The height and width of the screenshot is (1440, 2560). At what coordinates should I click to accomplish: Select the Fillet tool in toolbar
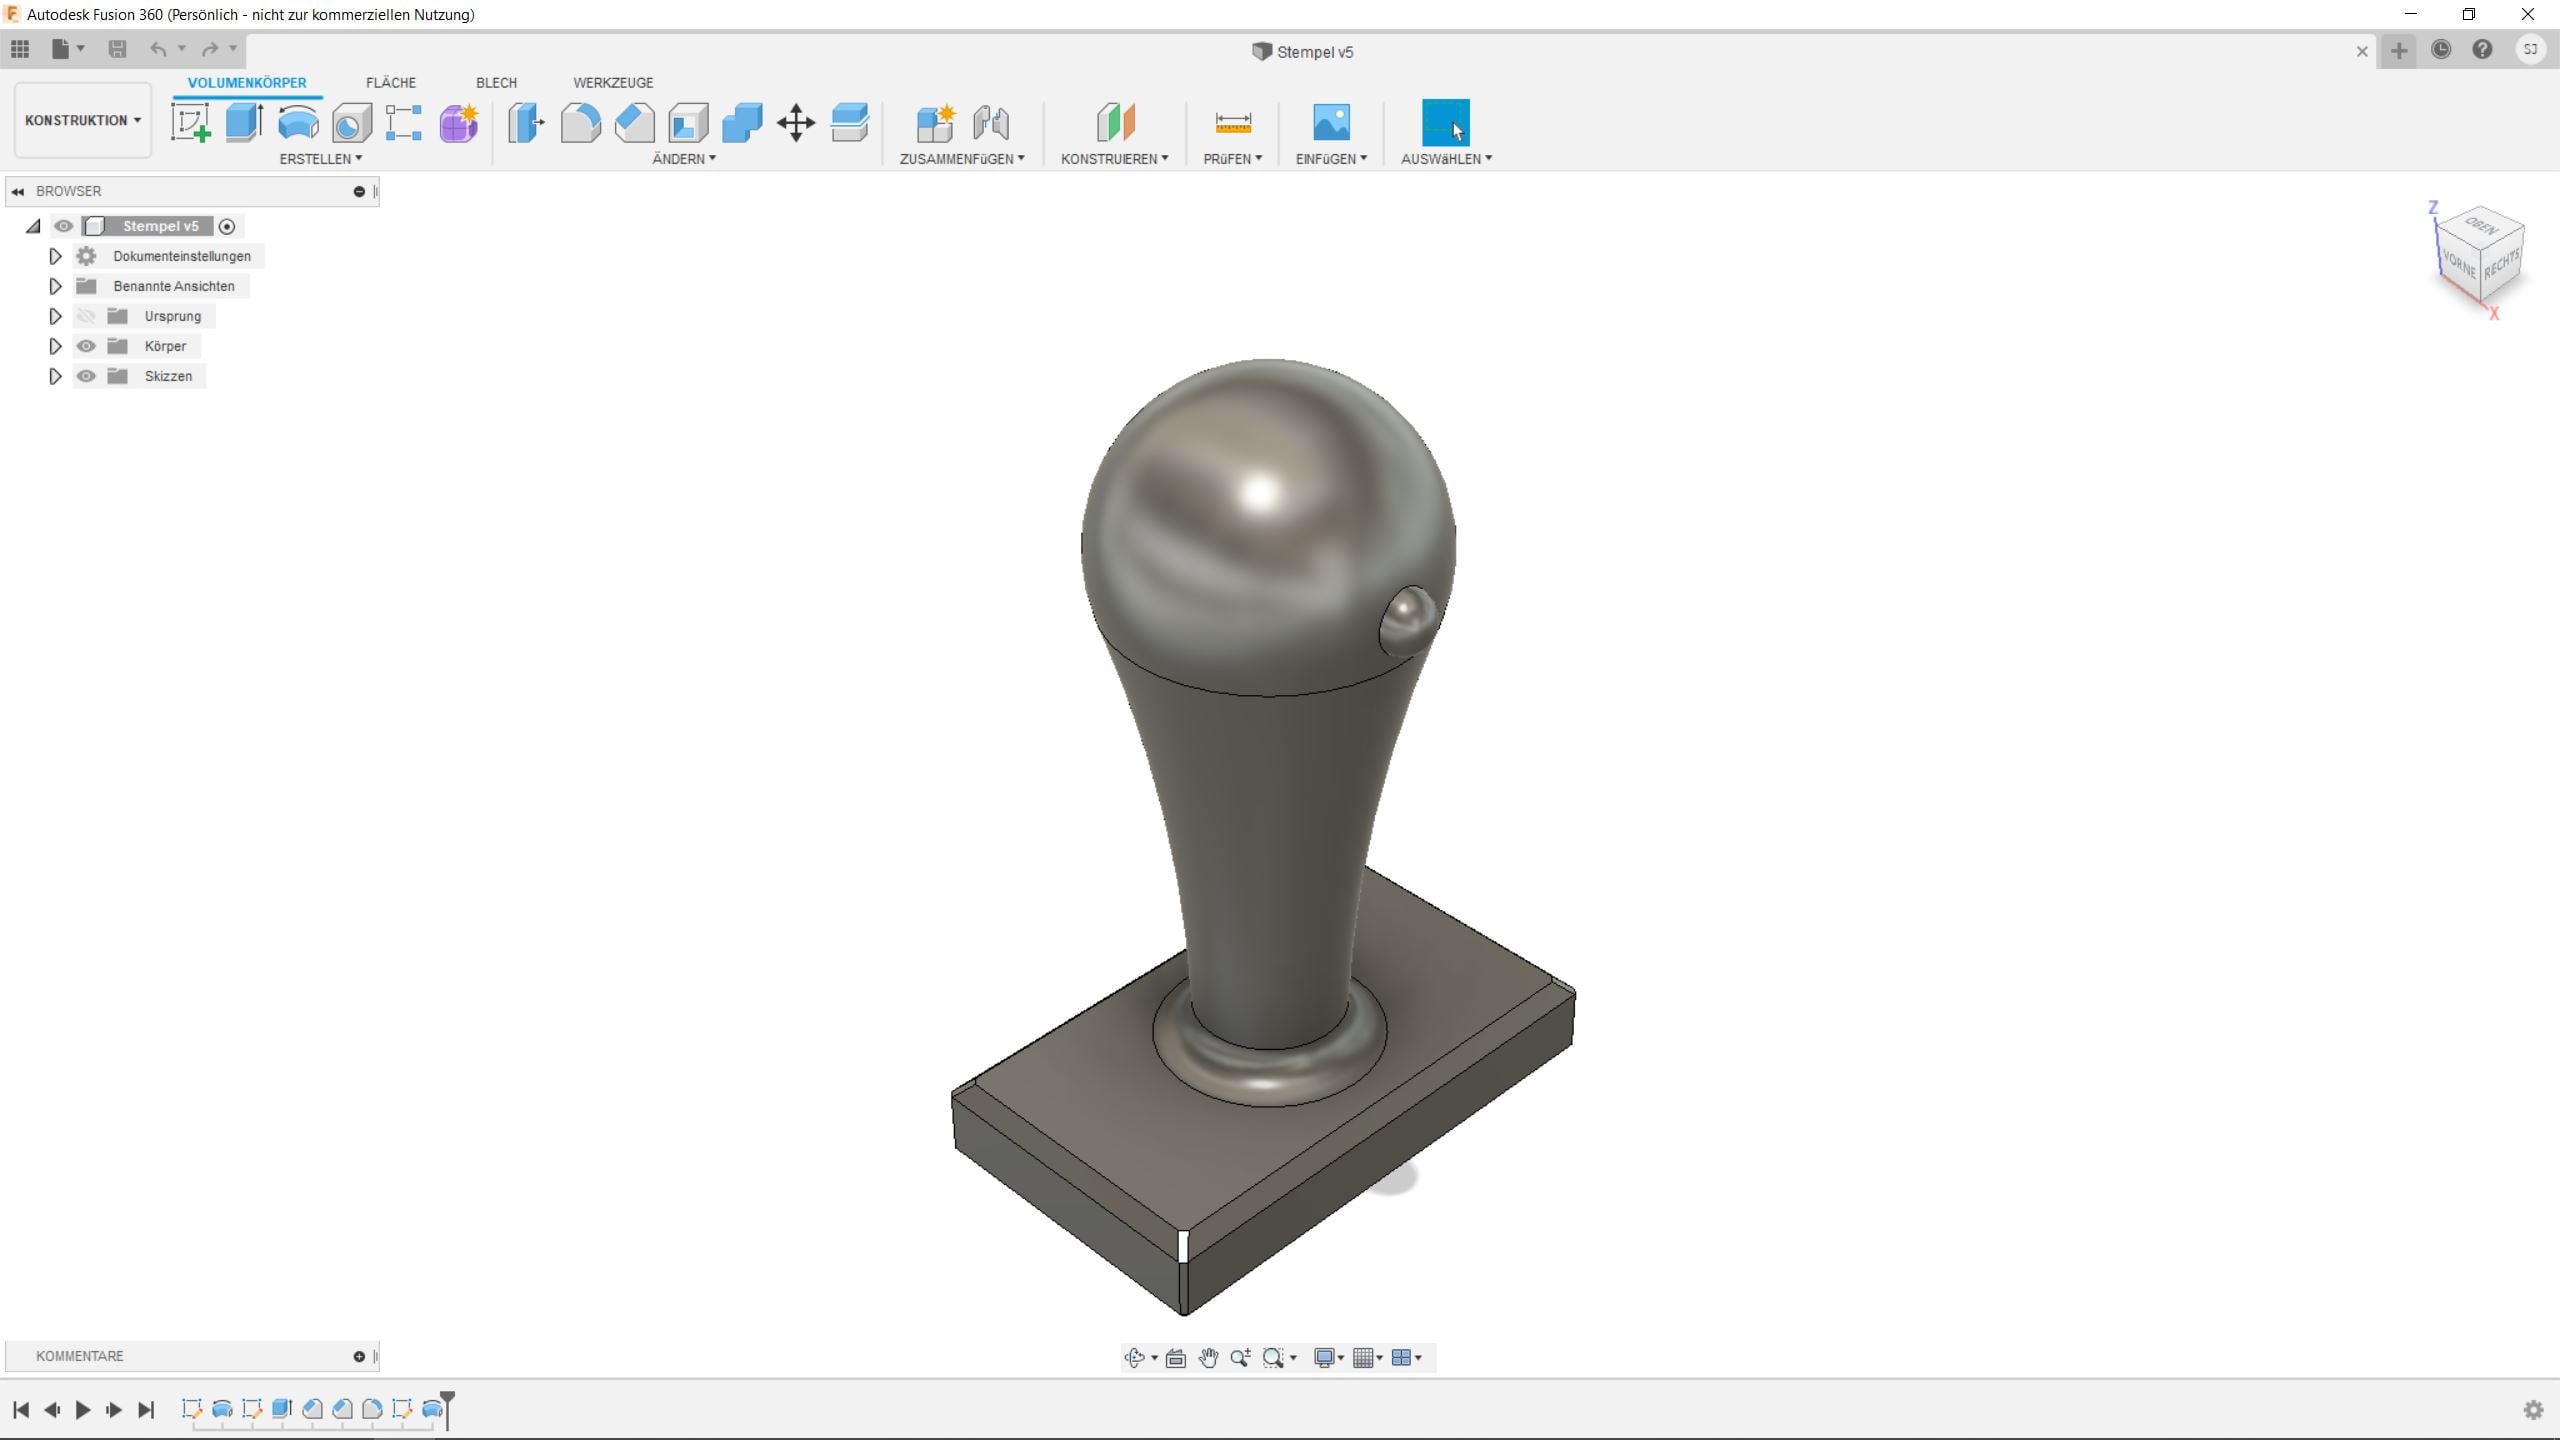point(580,123)
